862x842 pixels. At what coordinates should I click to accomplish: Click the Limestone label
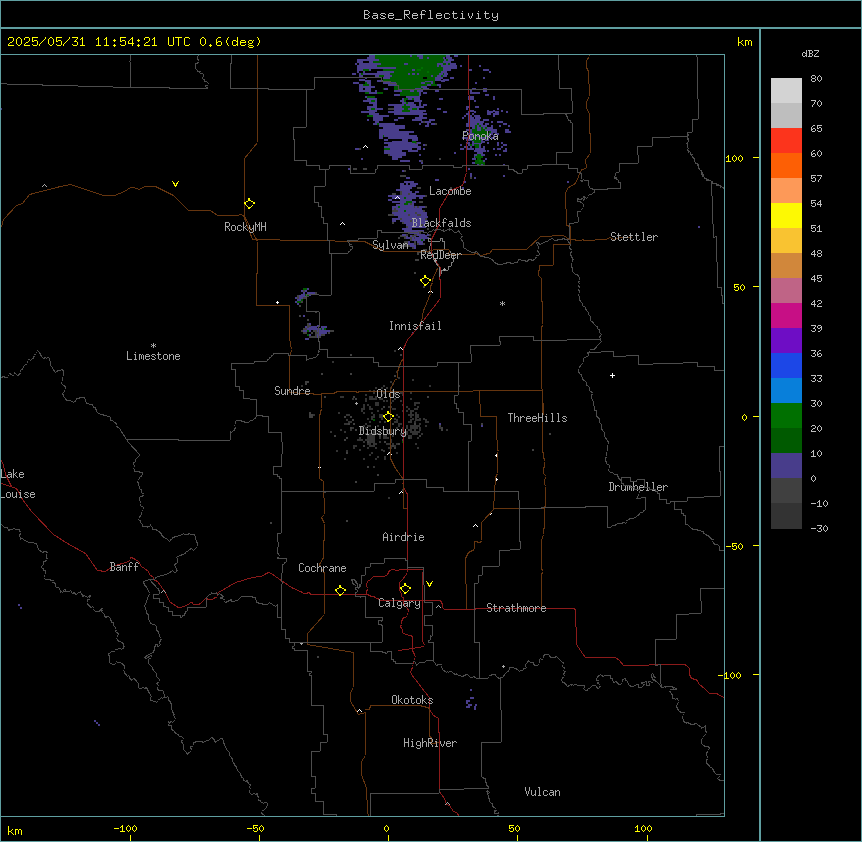153,356
